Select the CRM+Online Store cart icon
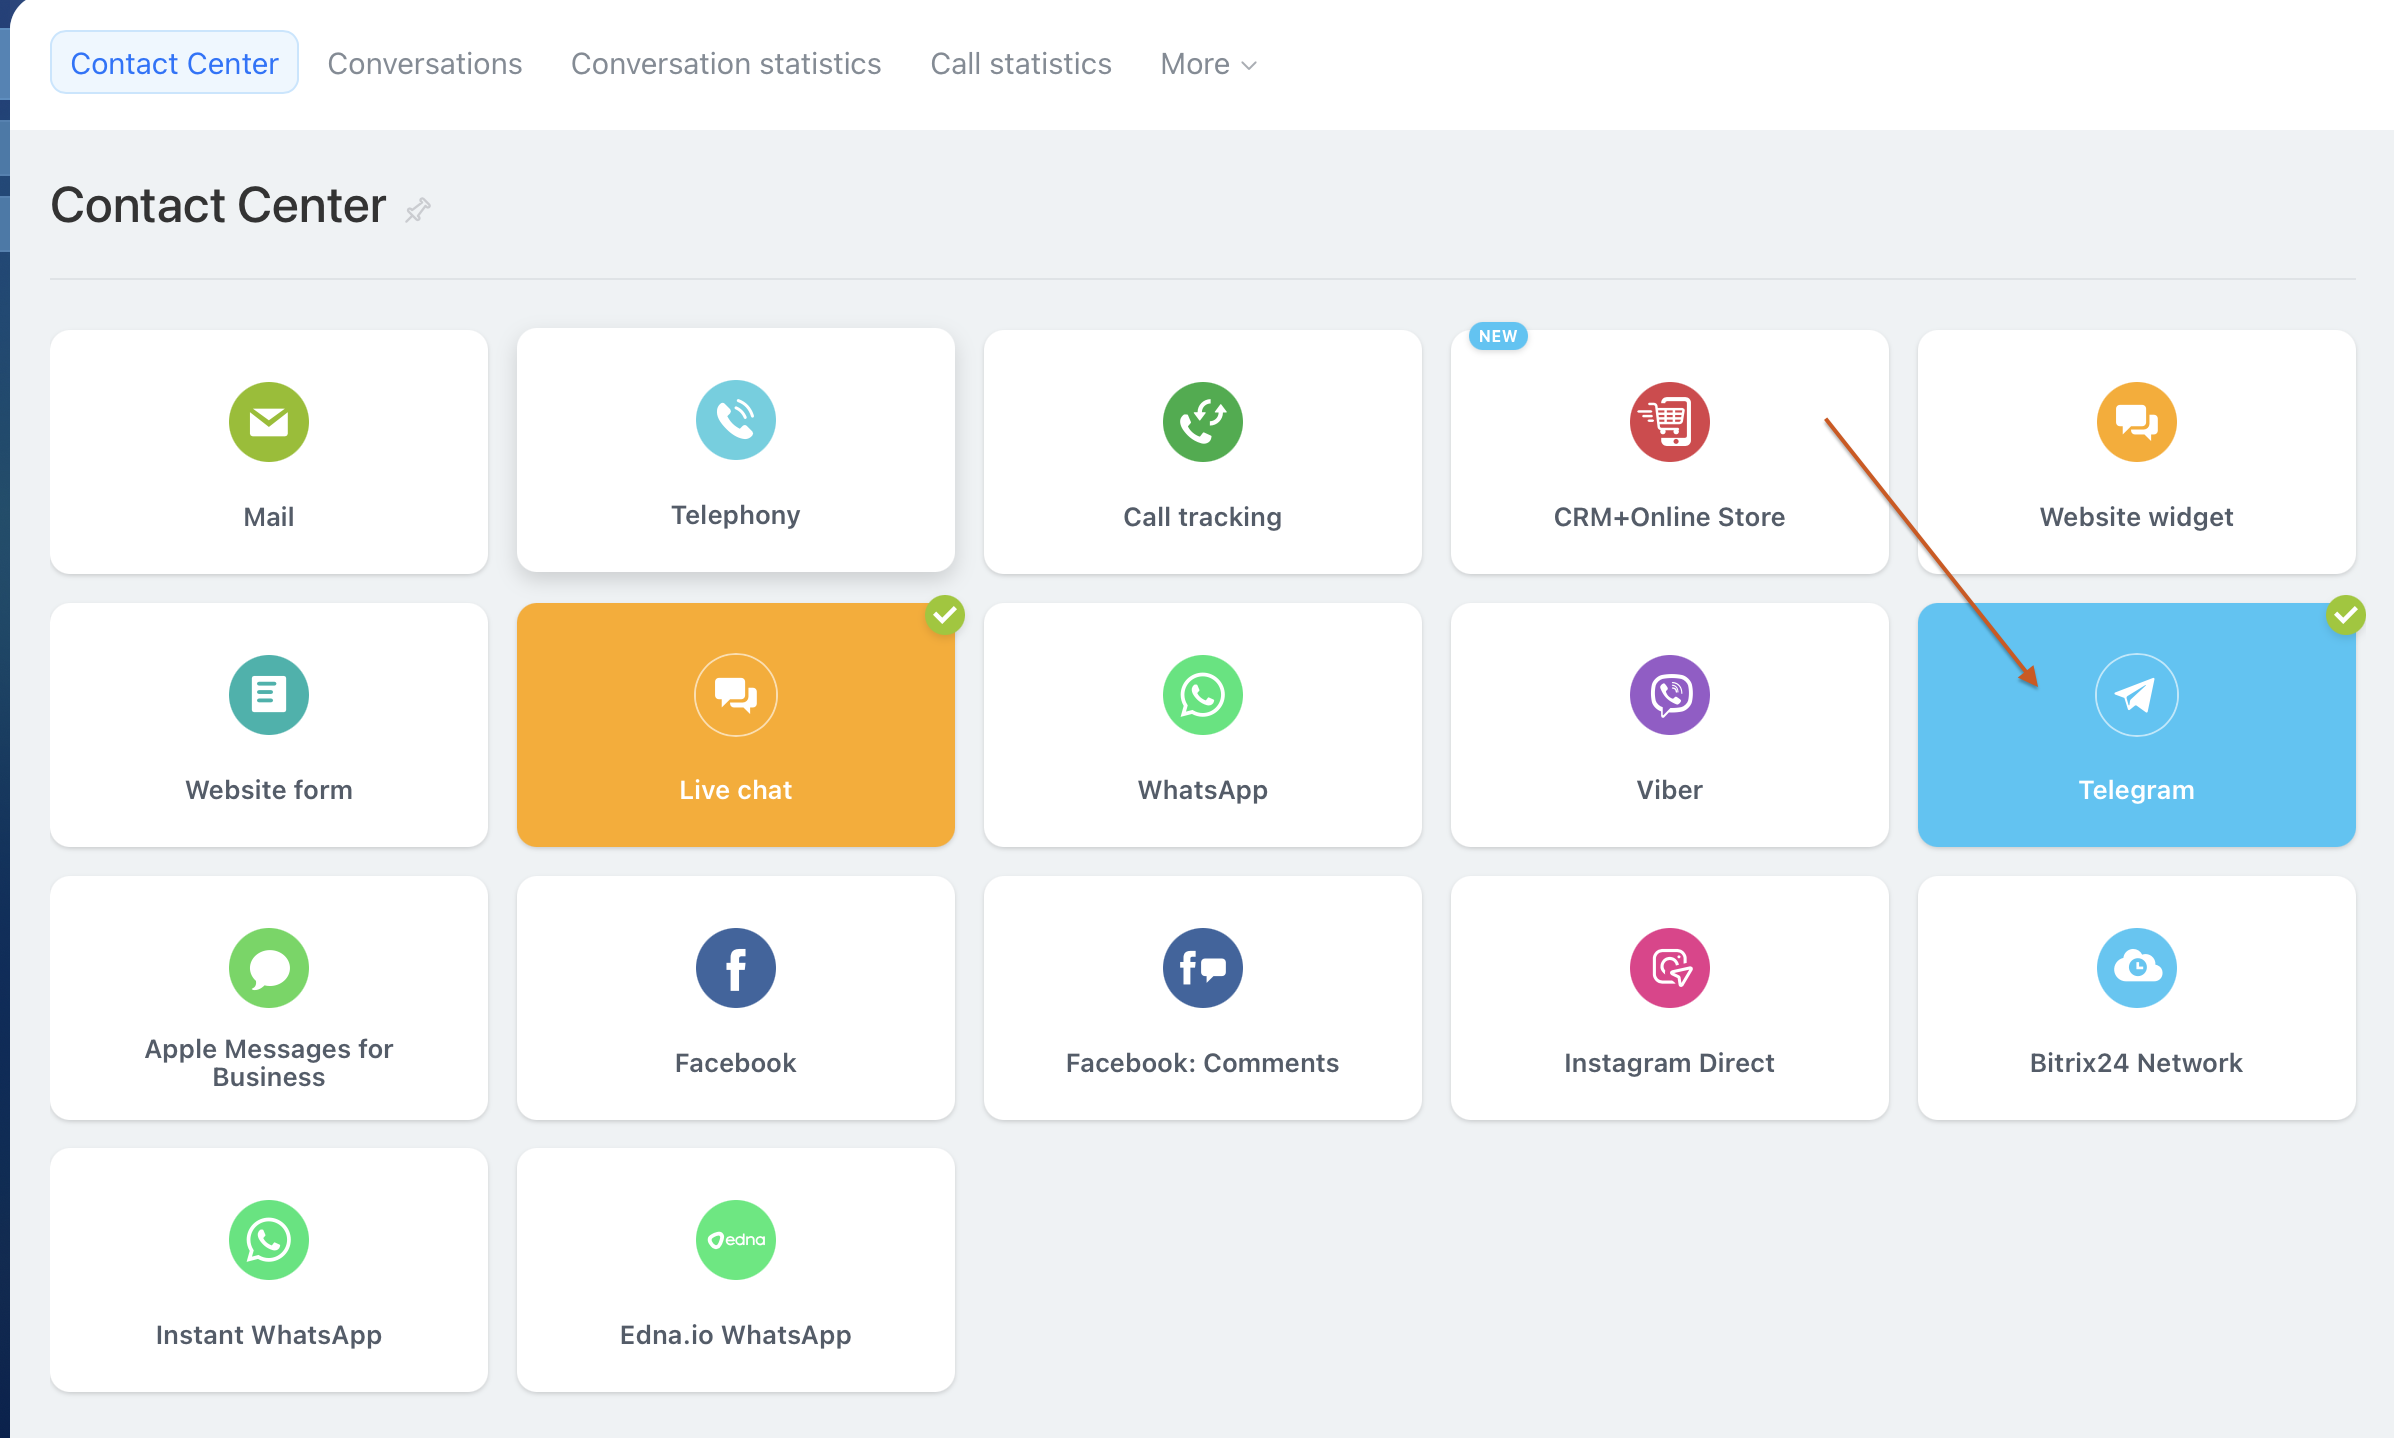 point(1669,422)
